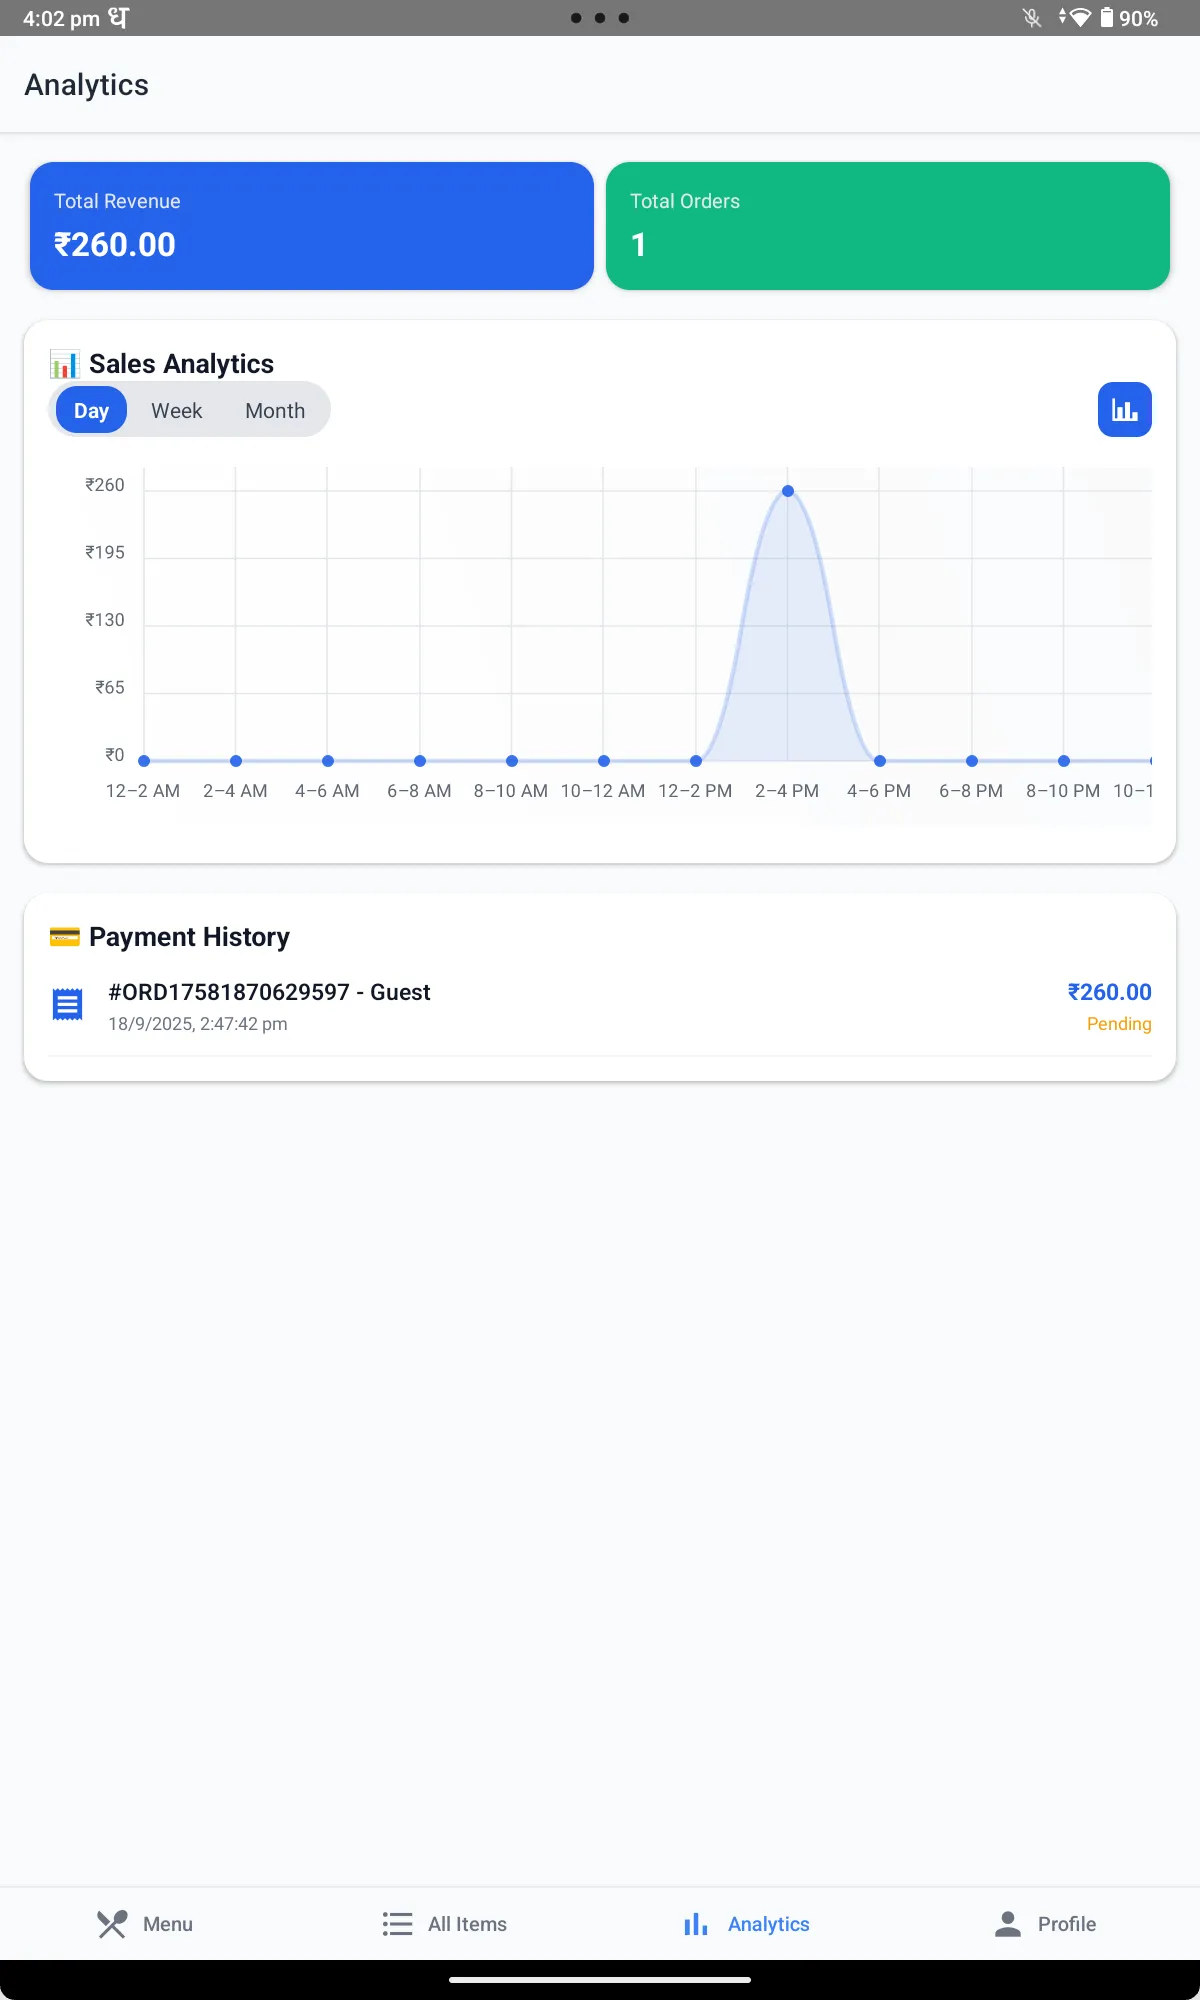Tap the receipt icon beside order #ORD17581870629597
This screenshot has width=1200, height=2000.
click(67, 1004)
